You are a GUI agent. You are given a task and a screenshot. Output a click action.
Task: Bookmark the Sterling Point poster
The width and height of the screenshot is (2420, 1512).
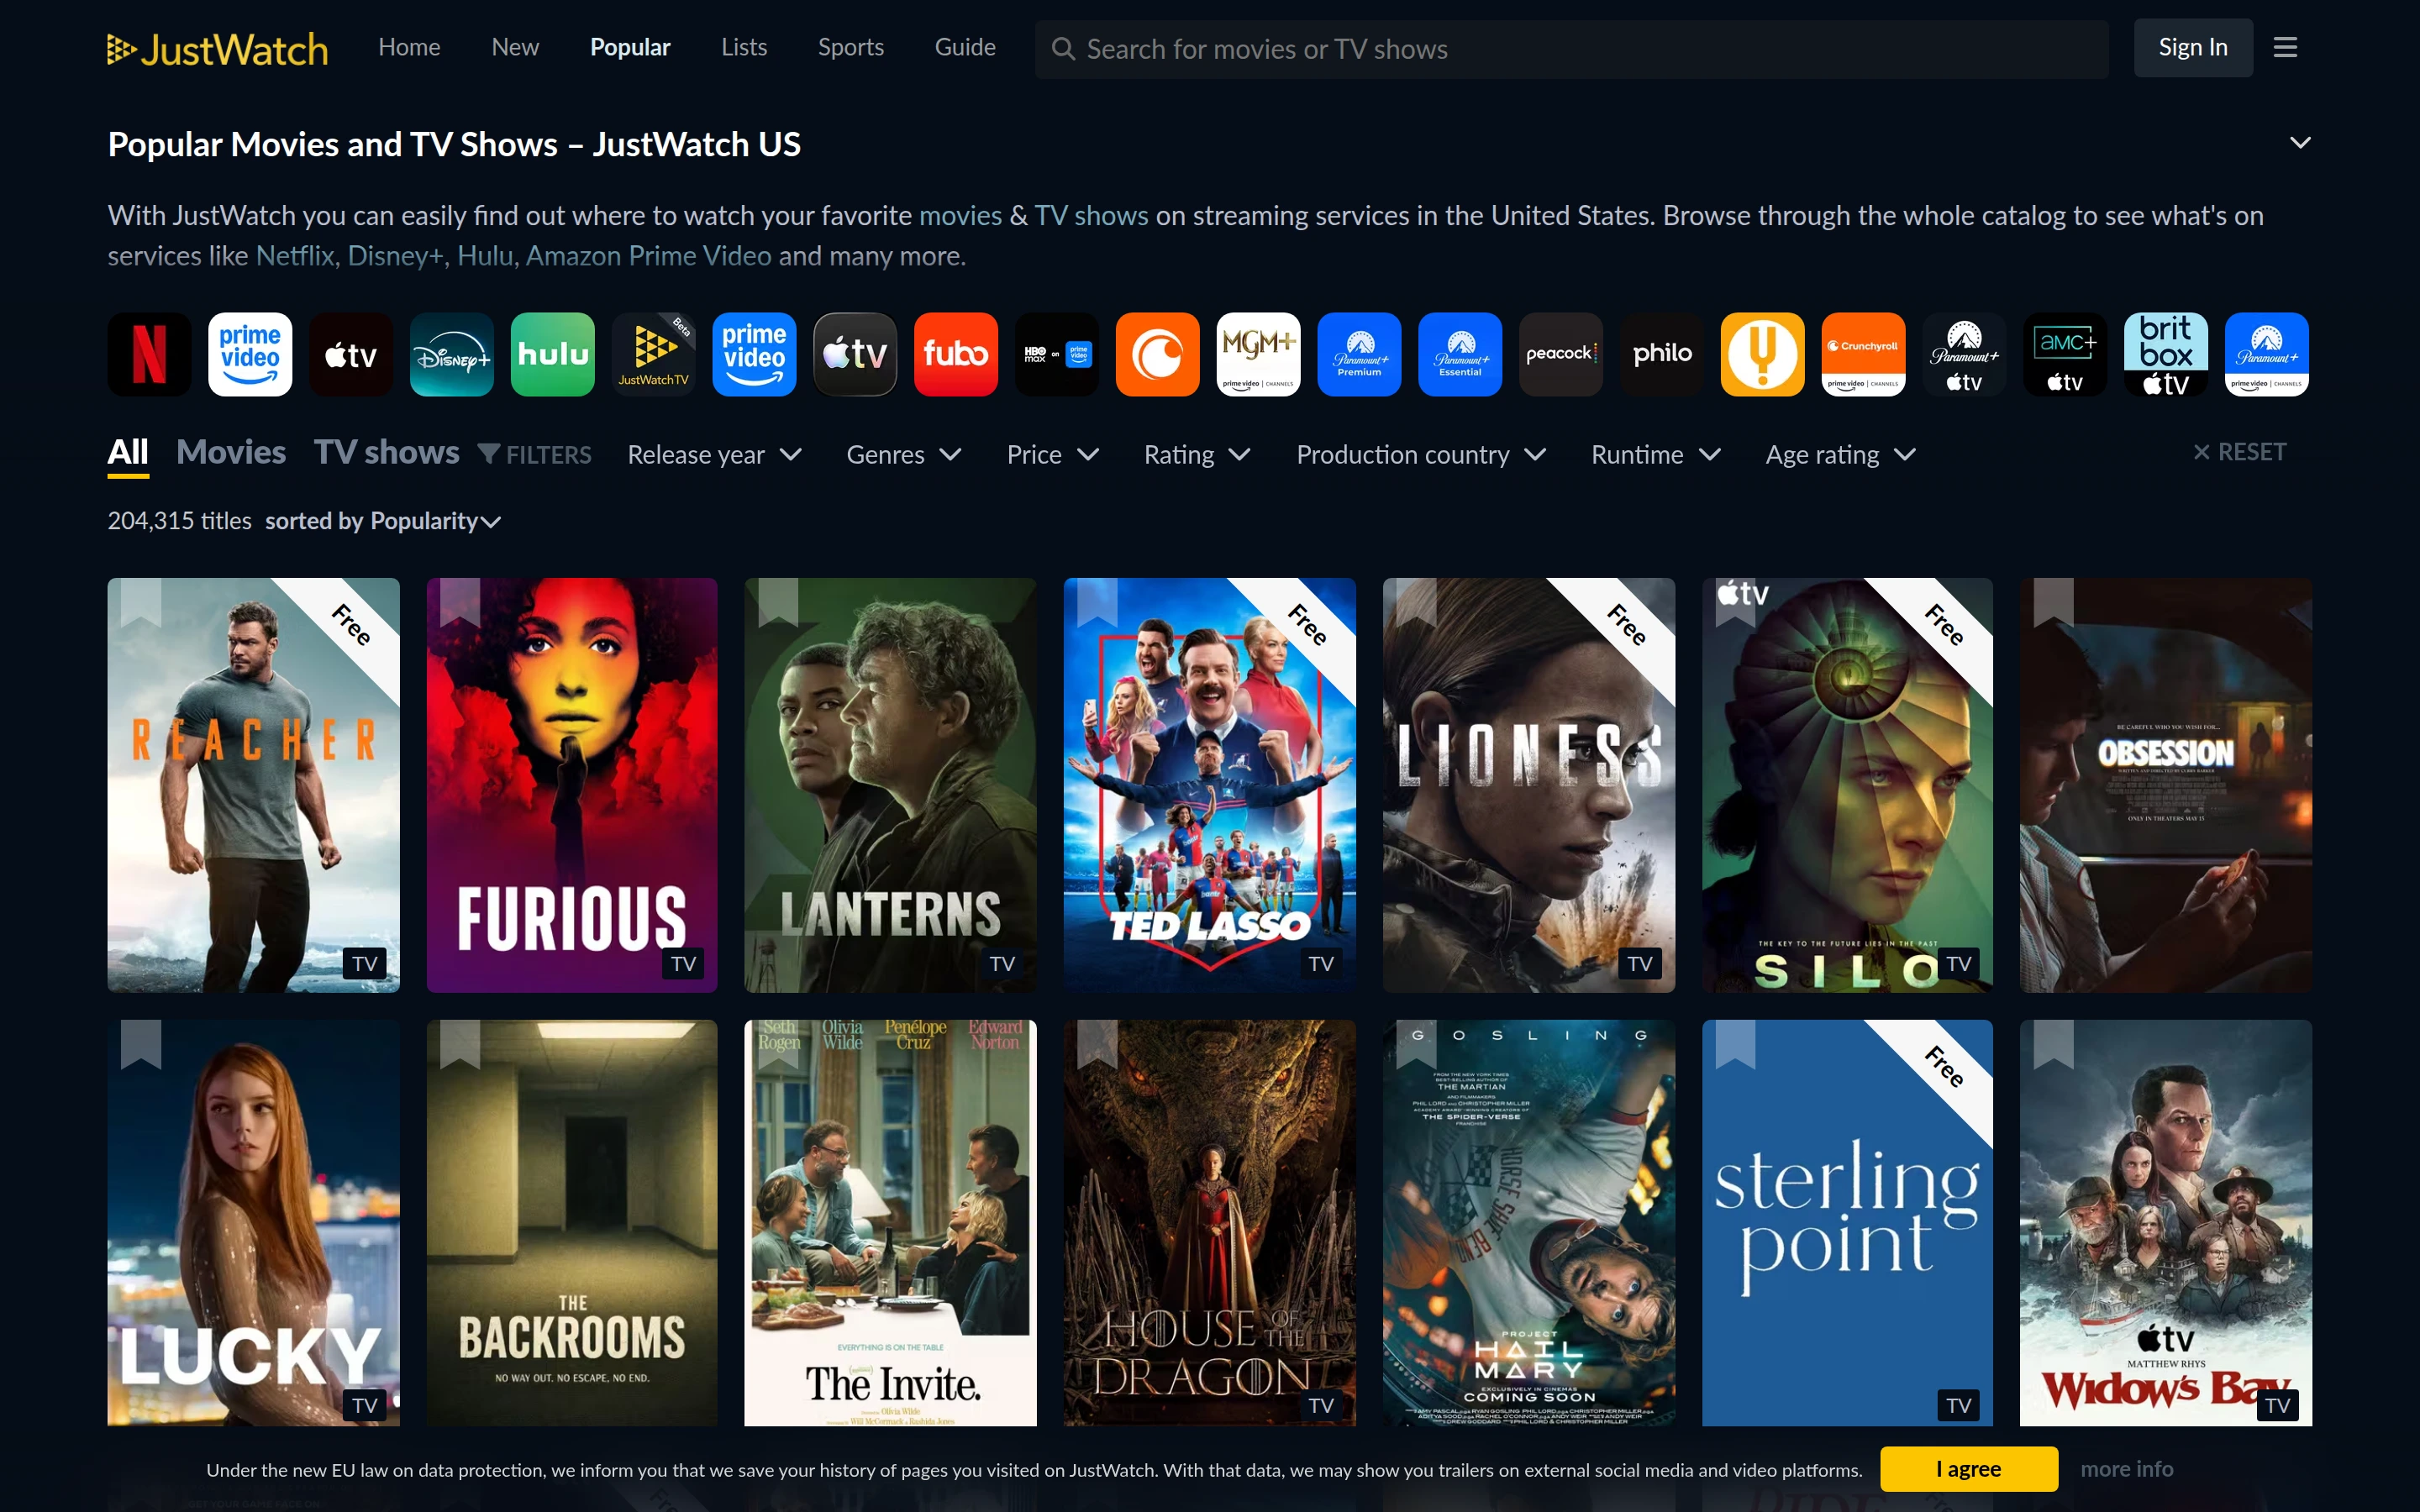pyautogui.click(x=1735, y=1044)
